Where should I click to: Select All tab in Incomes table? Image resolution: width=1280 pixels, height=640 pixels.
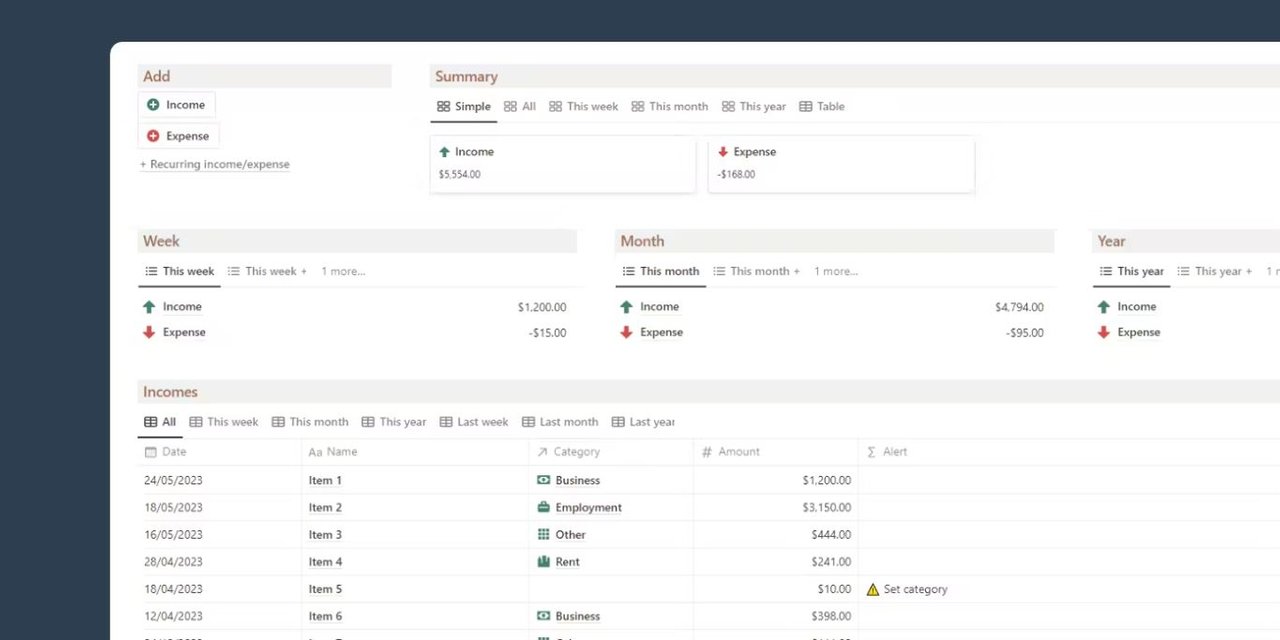(160, 422)
